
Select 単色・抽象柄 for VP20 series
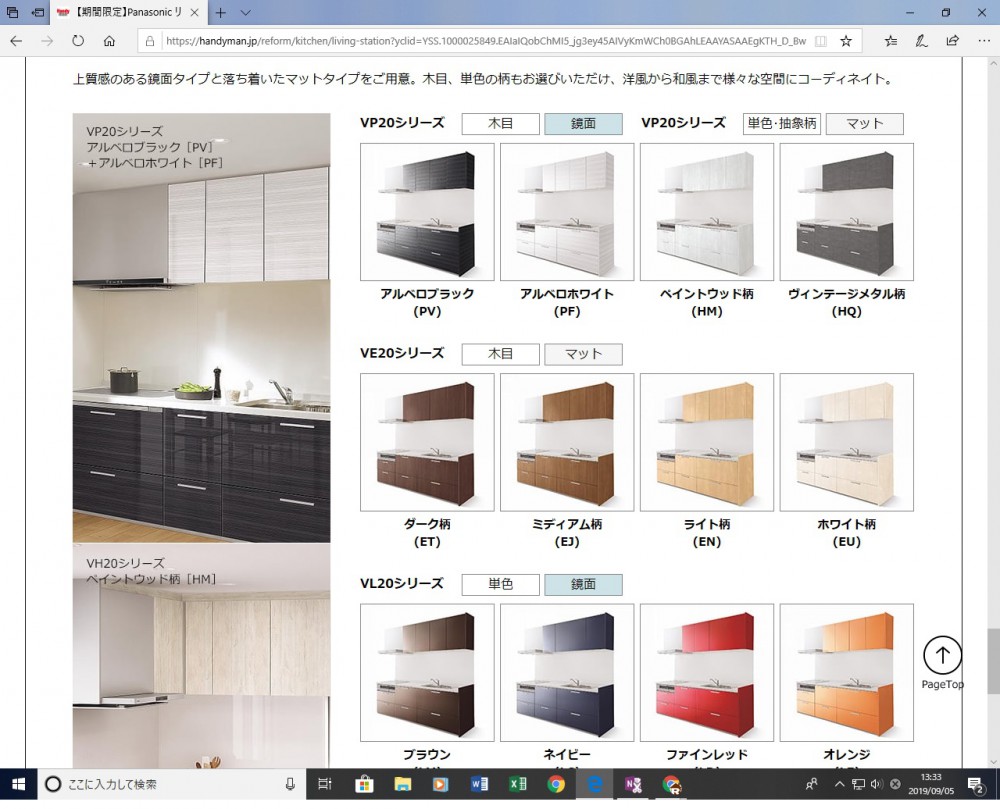[781, 124]
